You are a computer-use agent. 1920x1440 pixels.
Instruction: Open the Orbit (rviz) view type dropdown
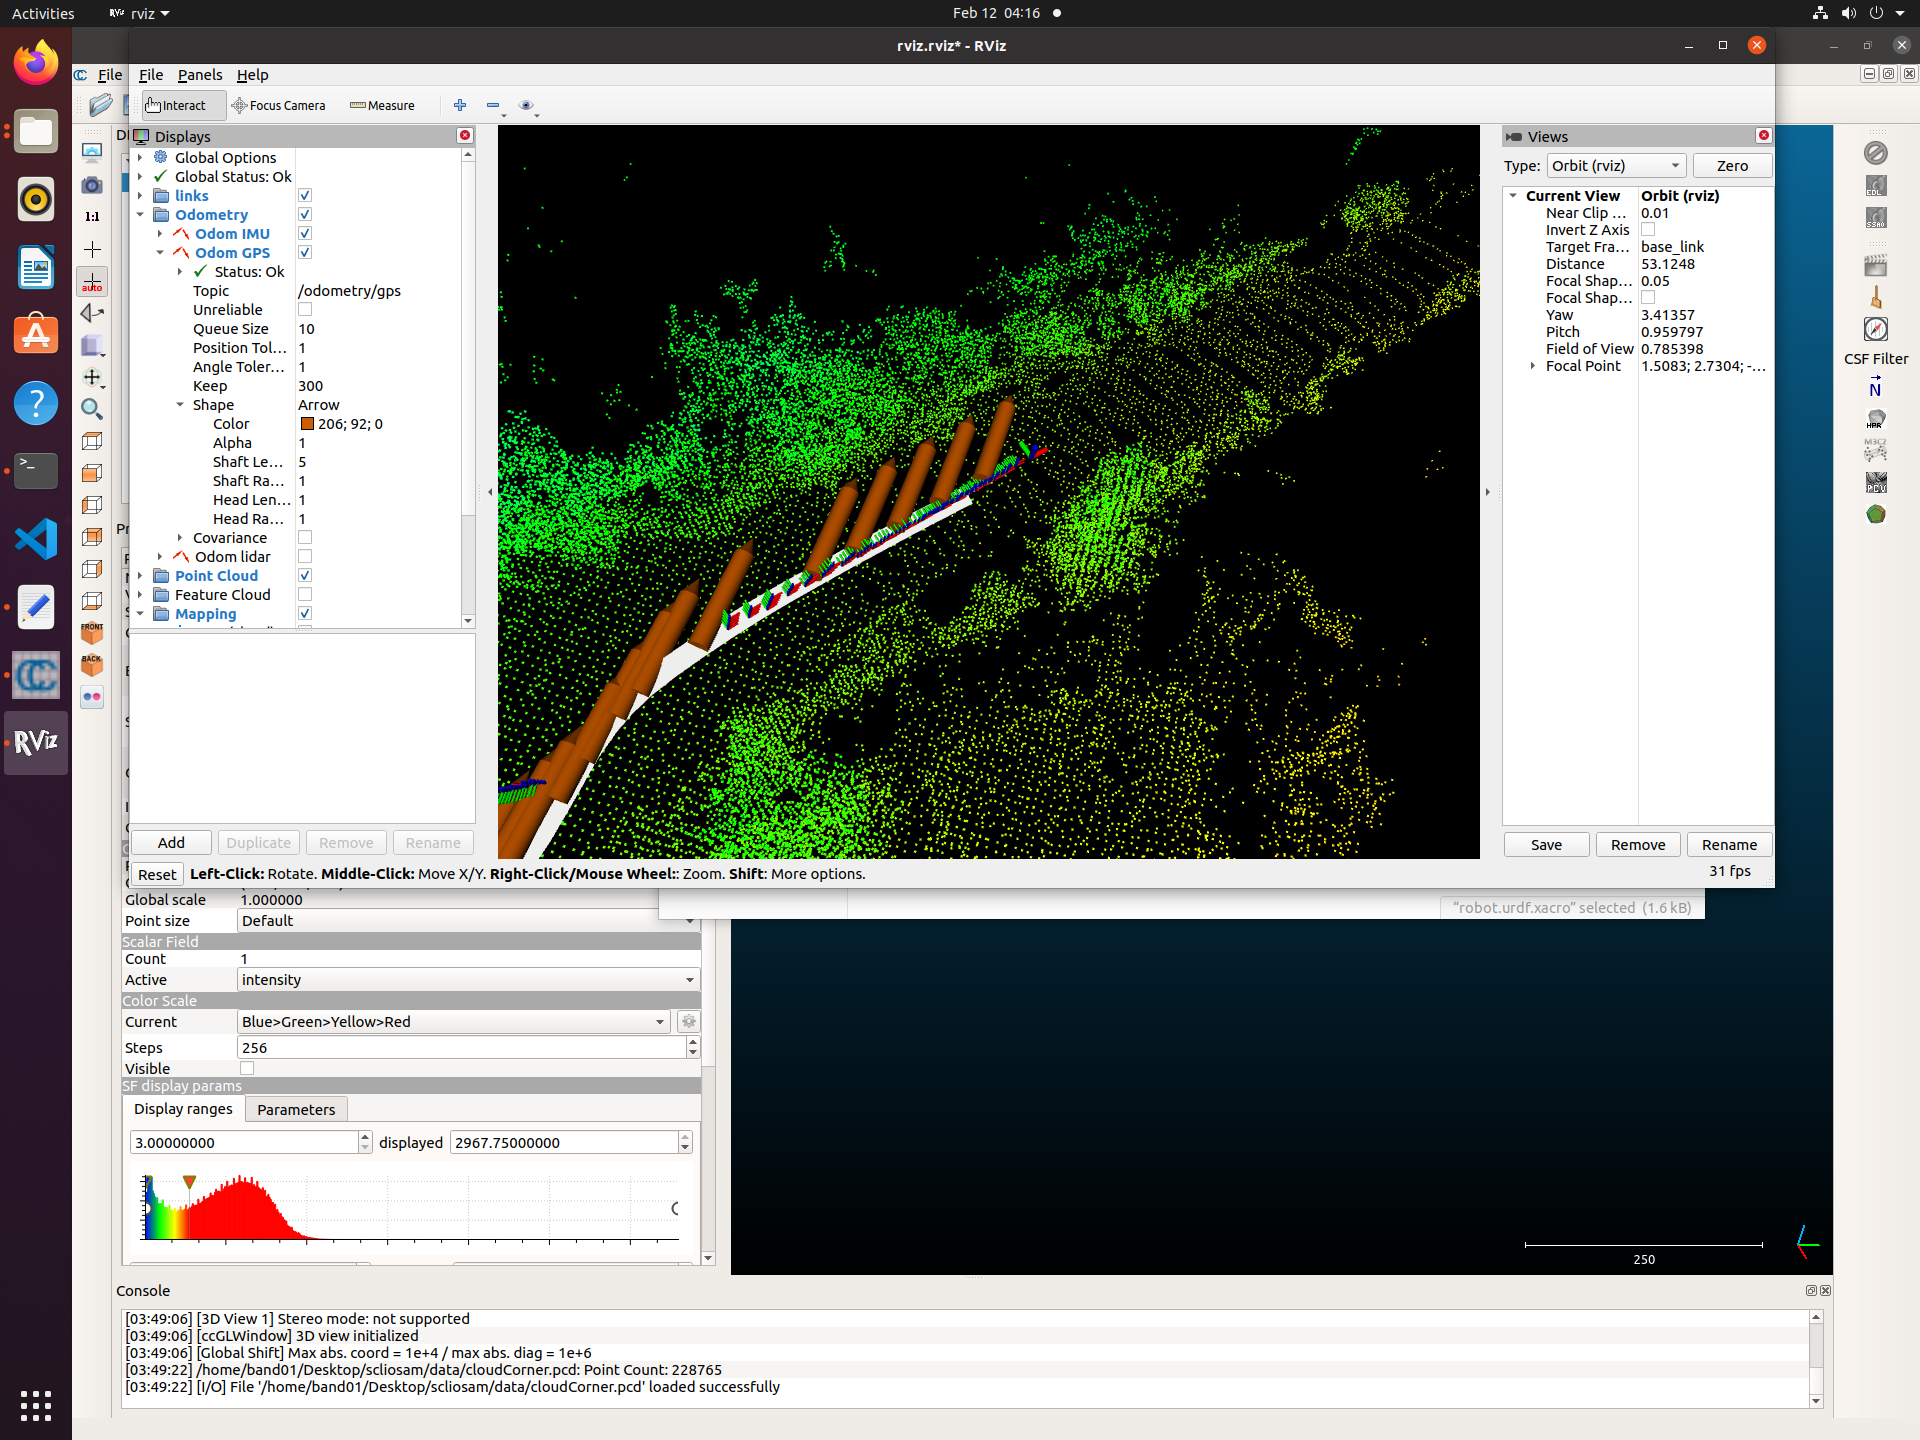[1614, 165]
